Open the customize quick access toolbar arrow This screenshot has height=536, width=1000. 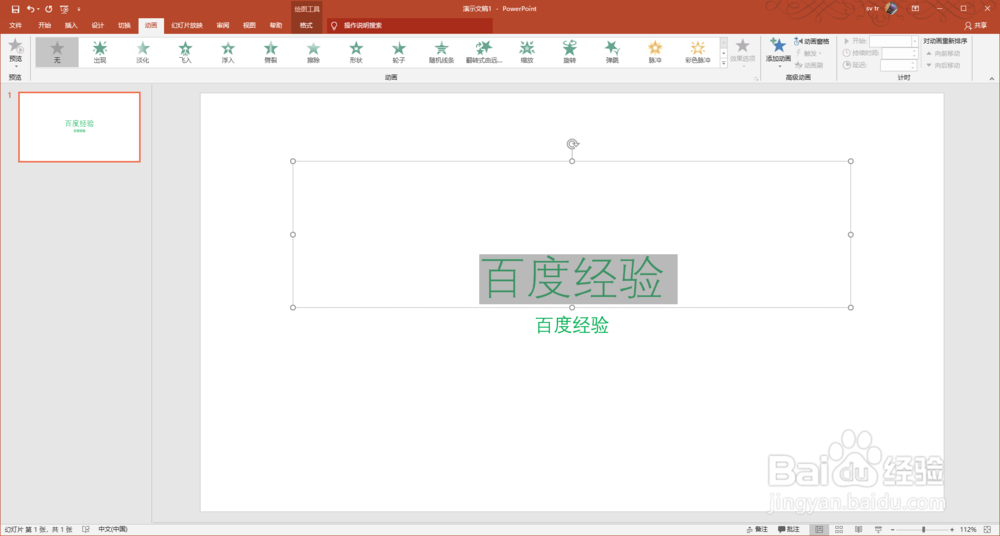[79, 9]
